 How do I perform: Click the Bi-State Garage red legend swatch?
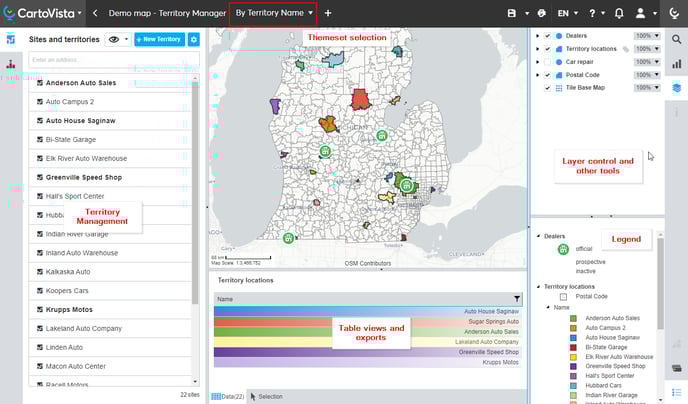[573, 347]
